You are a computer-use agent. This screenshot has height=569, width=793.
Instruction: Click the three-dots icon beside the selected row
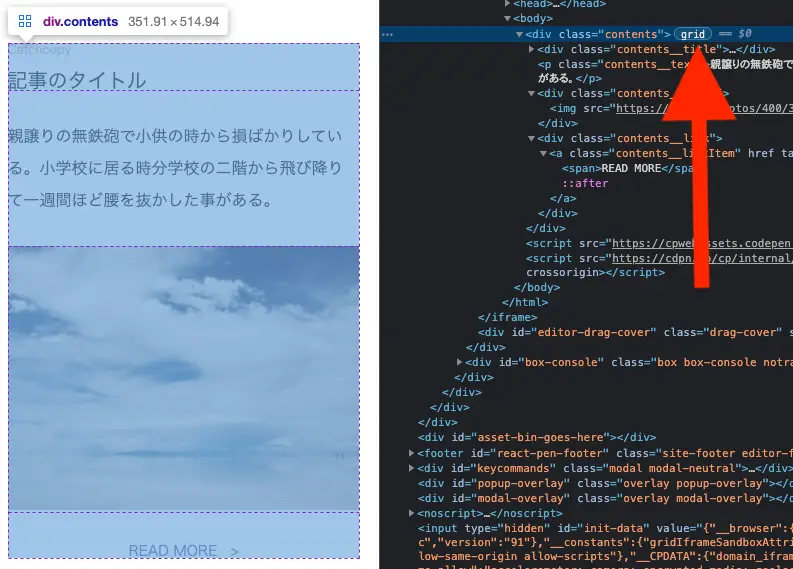(388, 34)
